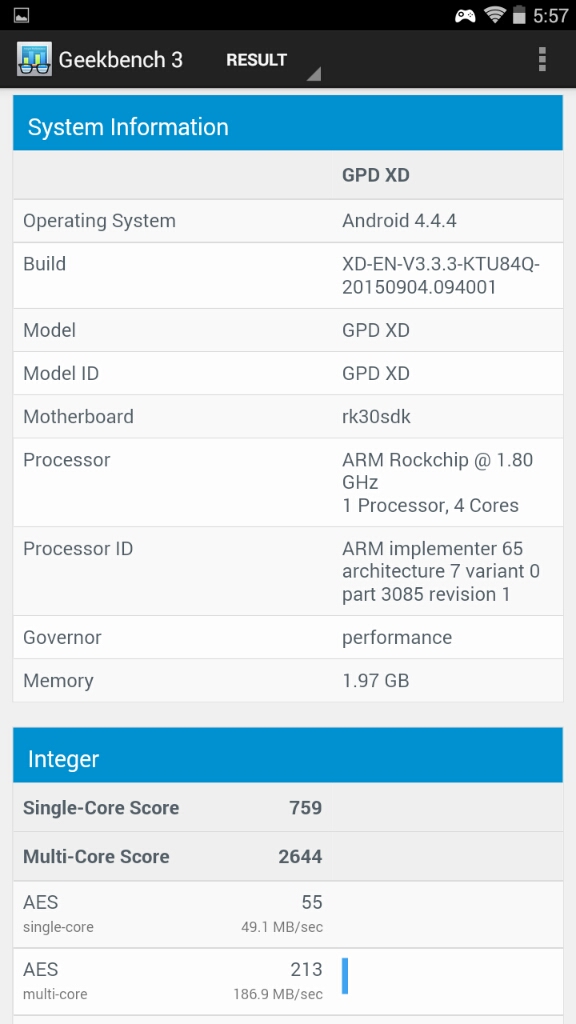Viewport: 576px width, 1024px height.
Task: Tap the Geekbench 3 app icon
Action: (34, 59)
